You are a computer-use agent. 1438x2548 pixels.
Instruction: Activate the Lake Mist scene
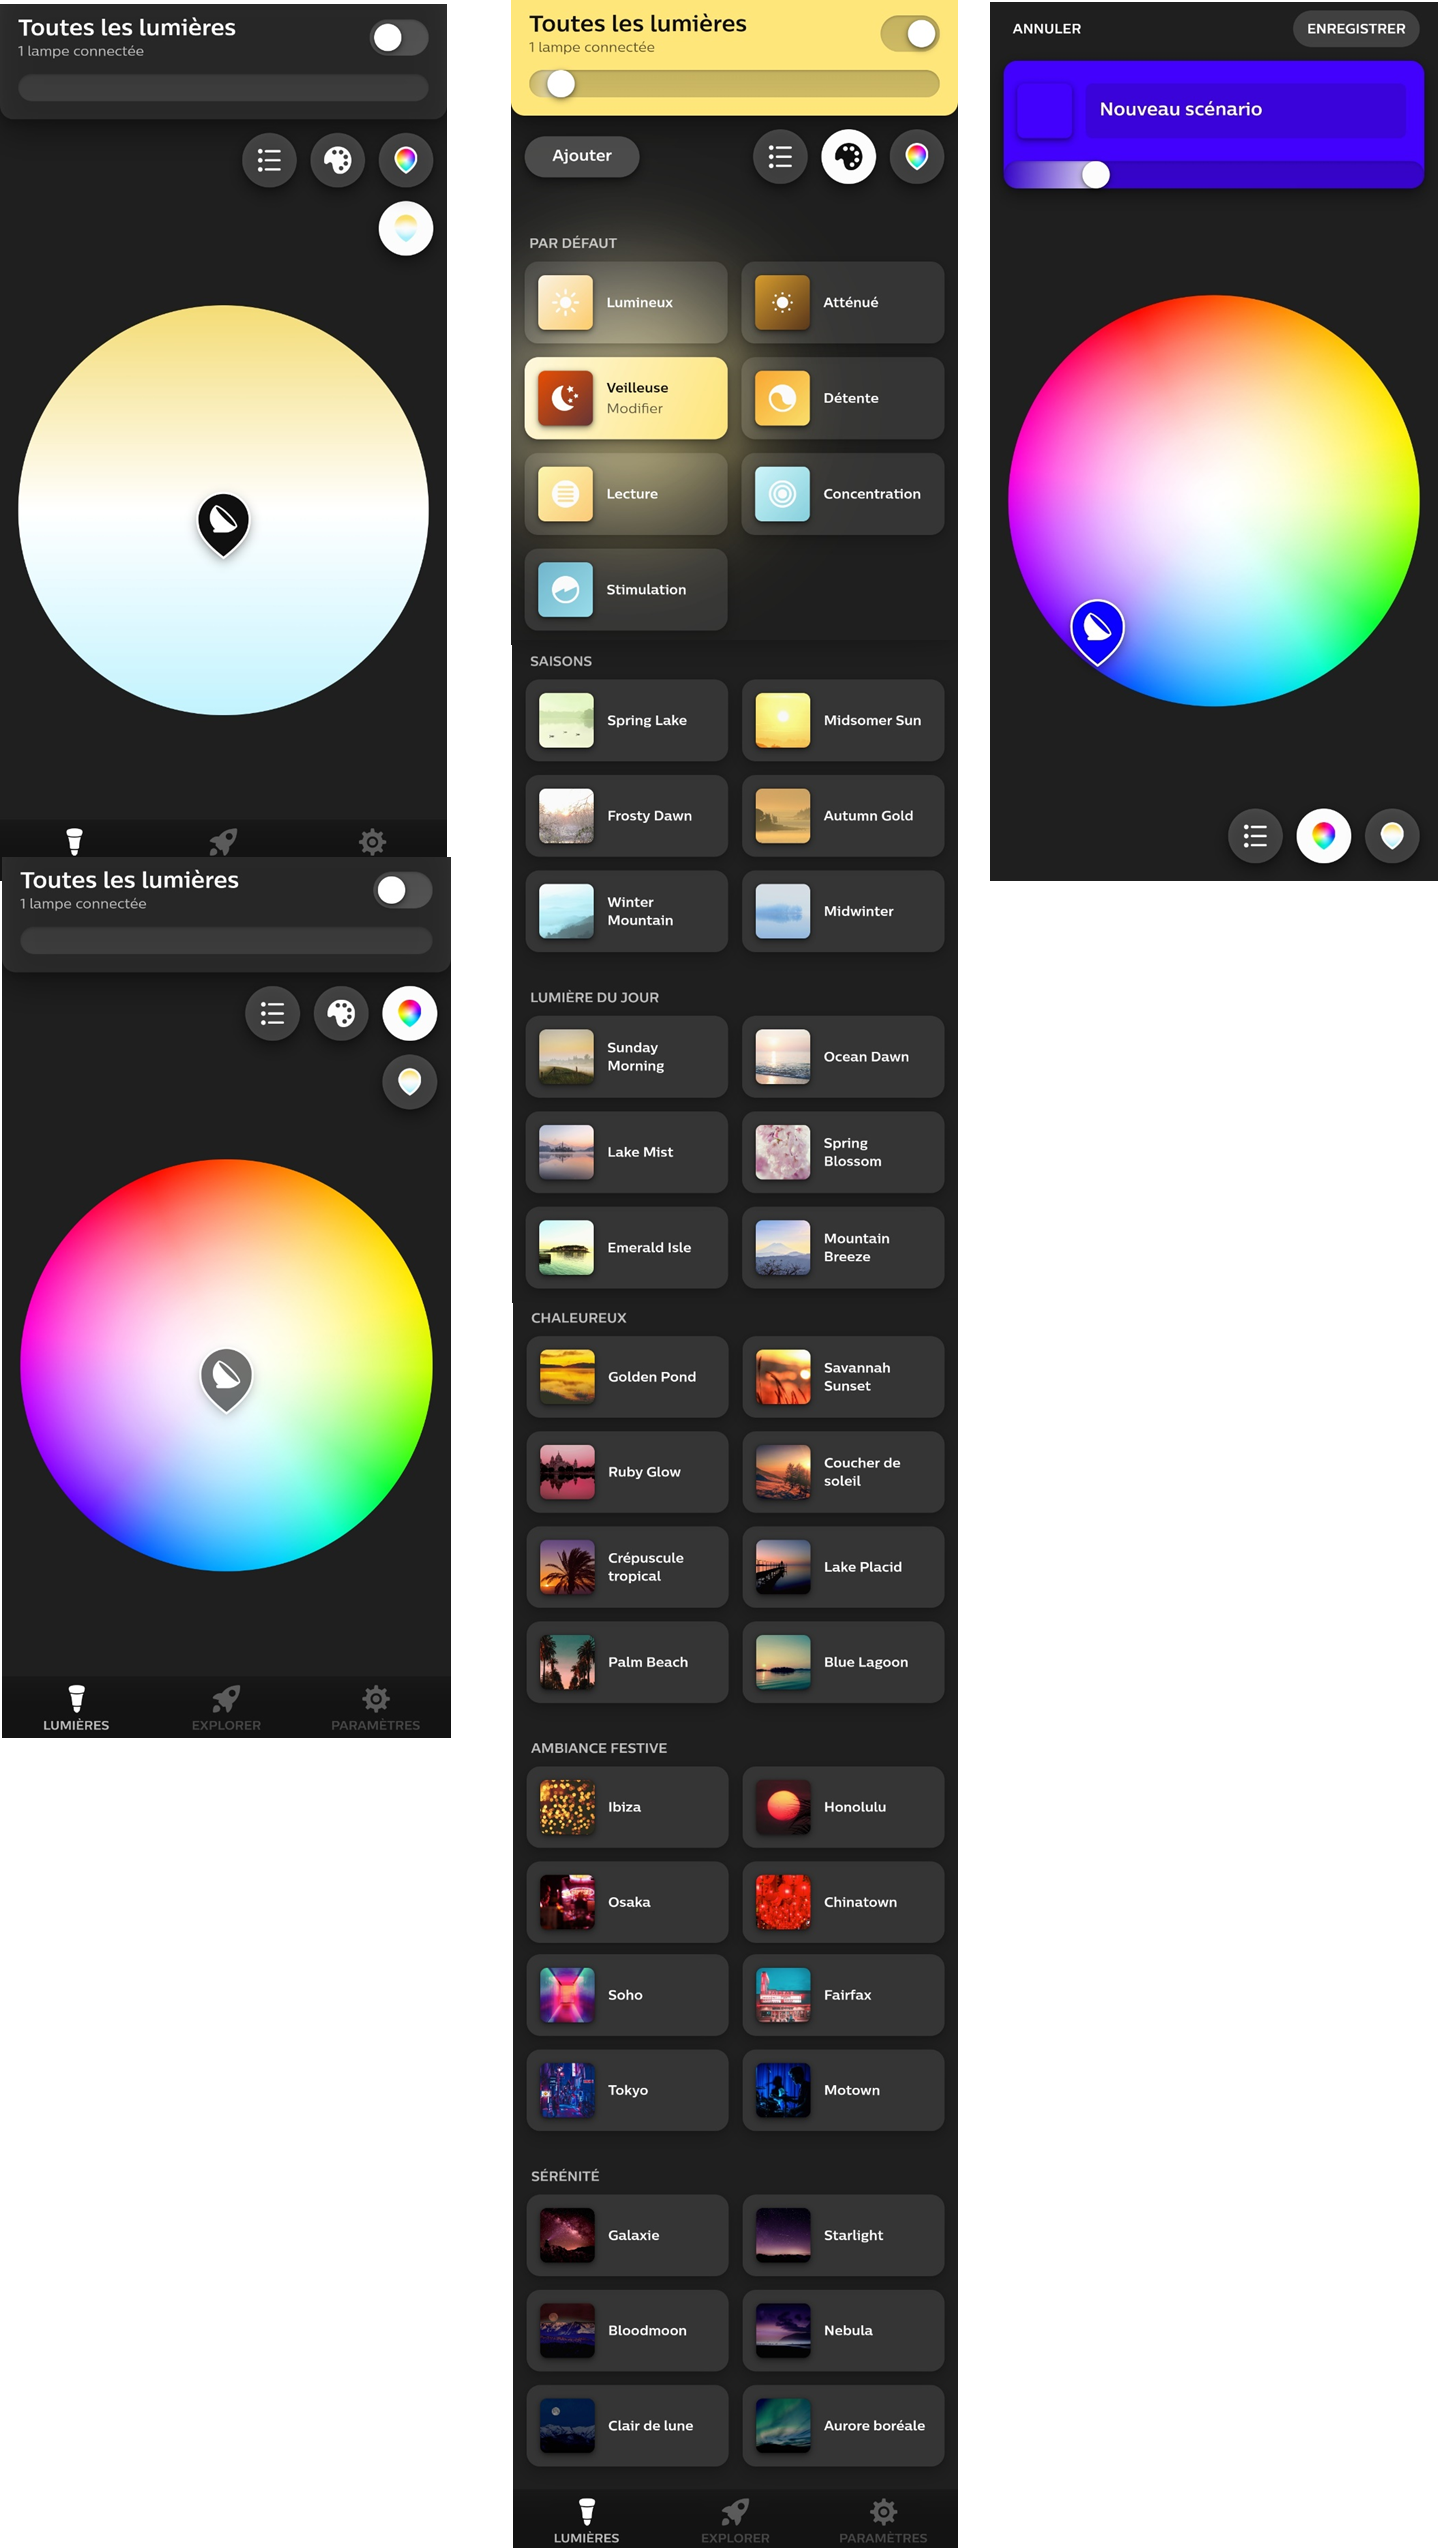pos(627,1152)
